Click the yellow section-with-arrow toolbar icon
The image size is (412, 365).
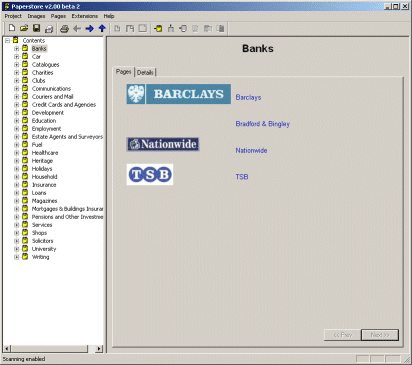pos(158,29)
